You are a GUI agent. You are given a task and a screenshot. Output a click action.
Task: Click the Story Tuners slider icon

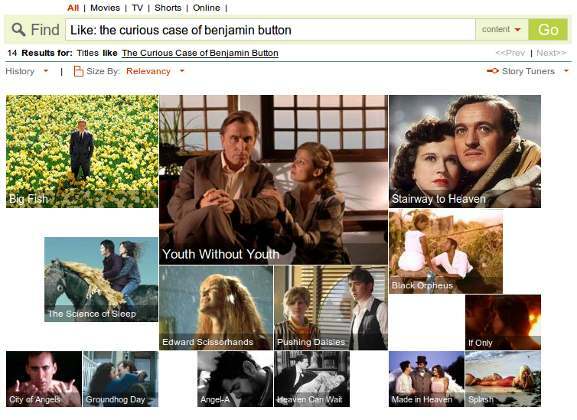point(492,71)
